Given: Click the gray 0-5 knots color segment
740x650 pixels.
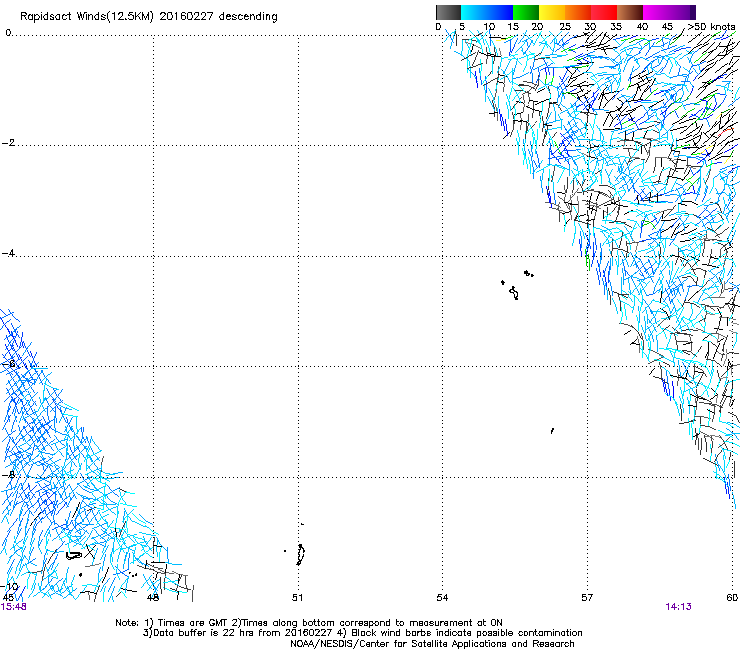Looking at the screenshot, I should [x=448, y=12].
